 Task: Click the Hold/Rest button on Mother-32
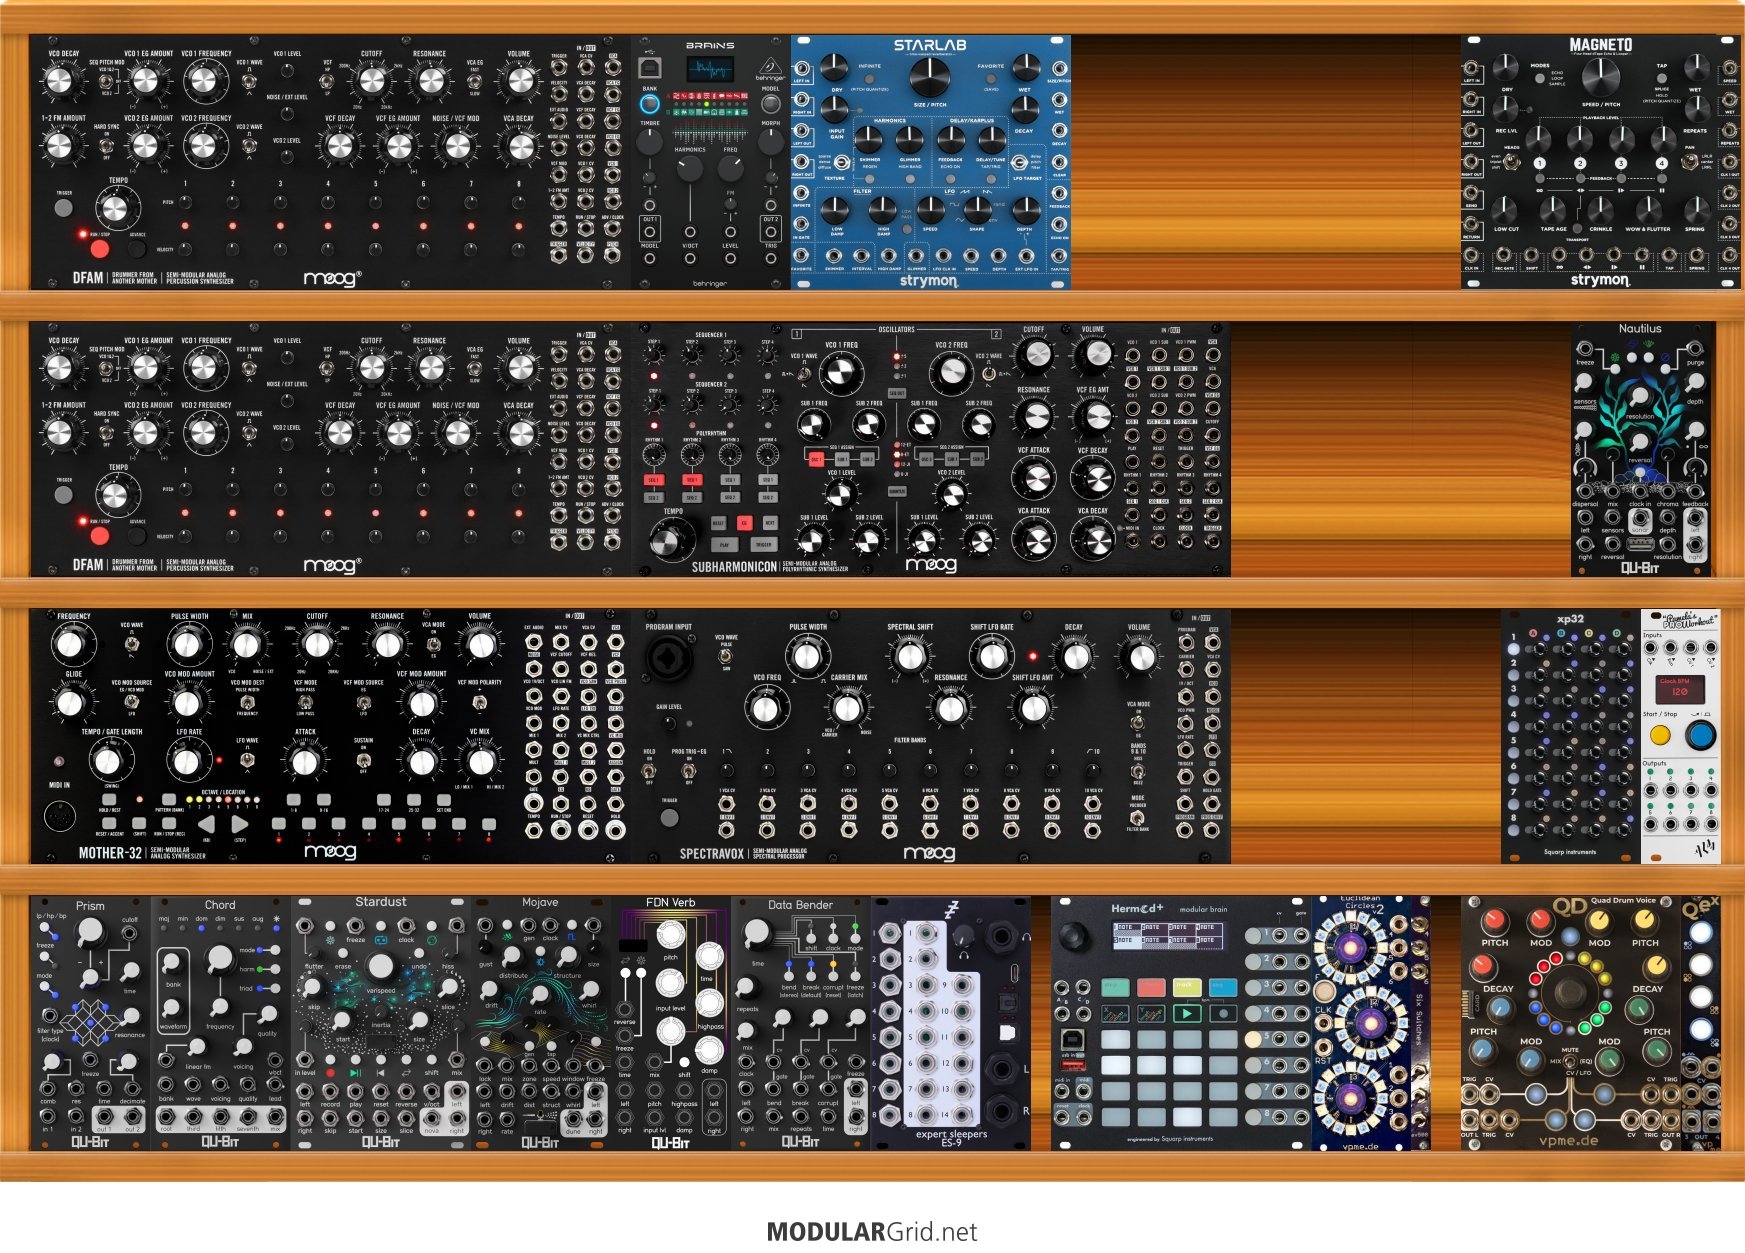click(x=108, y=800)
